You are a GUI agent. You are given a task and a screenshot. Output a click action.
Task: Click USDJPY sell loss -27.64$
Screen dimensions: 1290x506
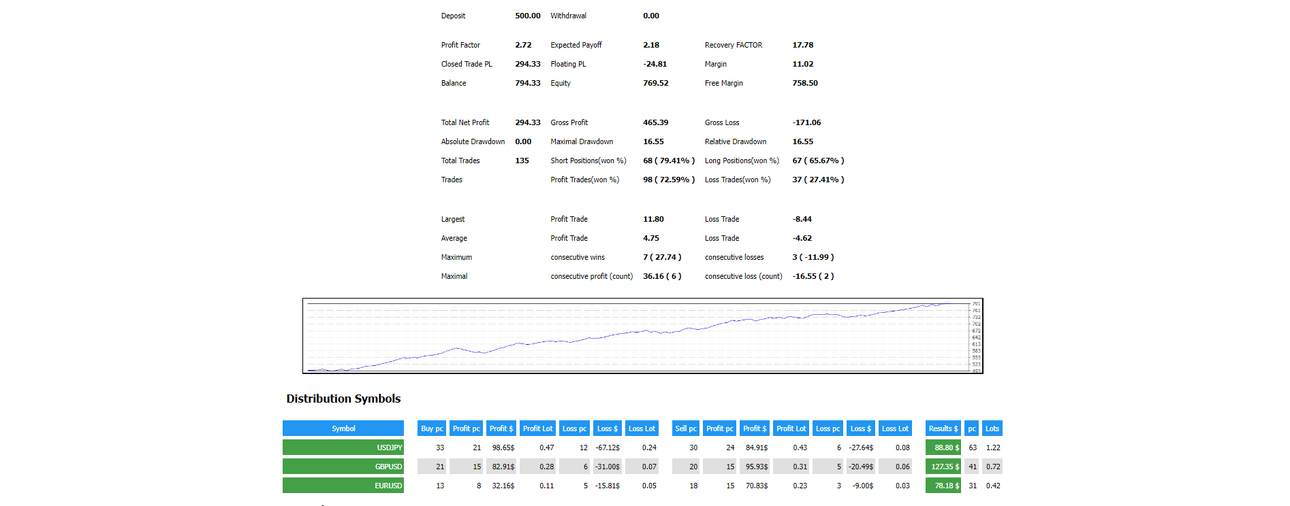863,448
